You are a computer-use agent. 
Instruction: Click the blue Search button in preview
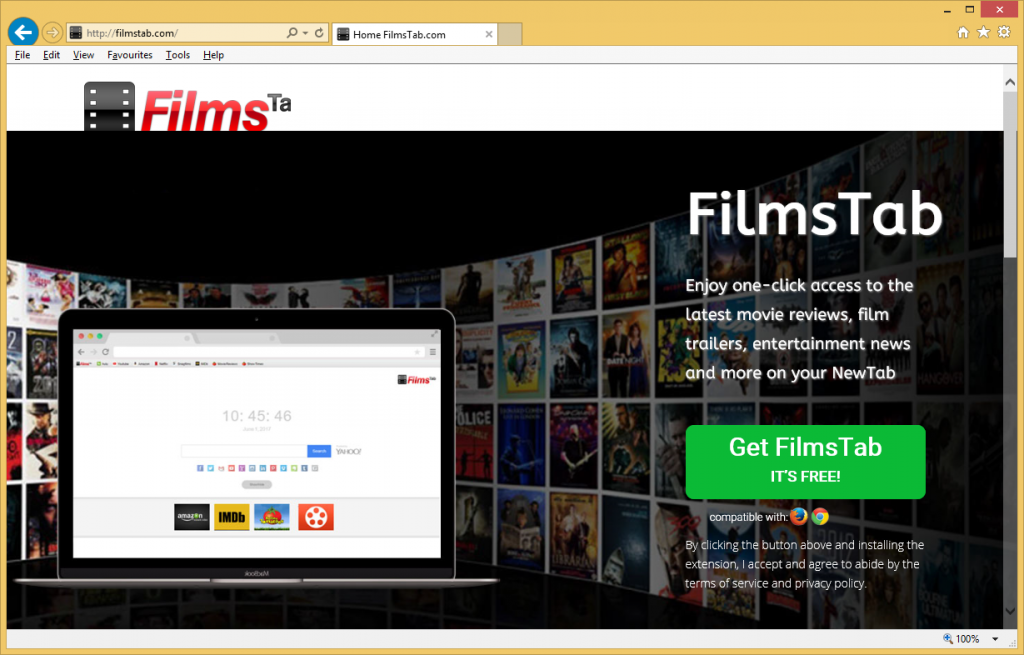click(x=319, y=451)
